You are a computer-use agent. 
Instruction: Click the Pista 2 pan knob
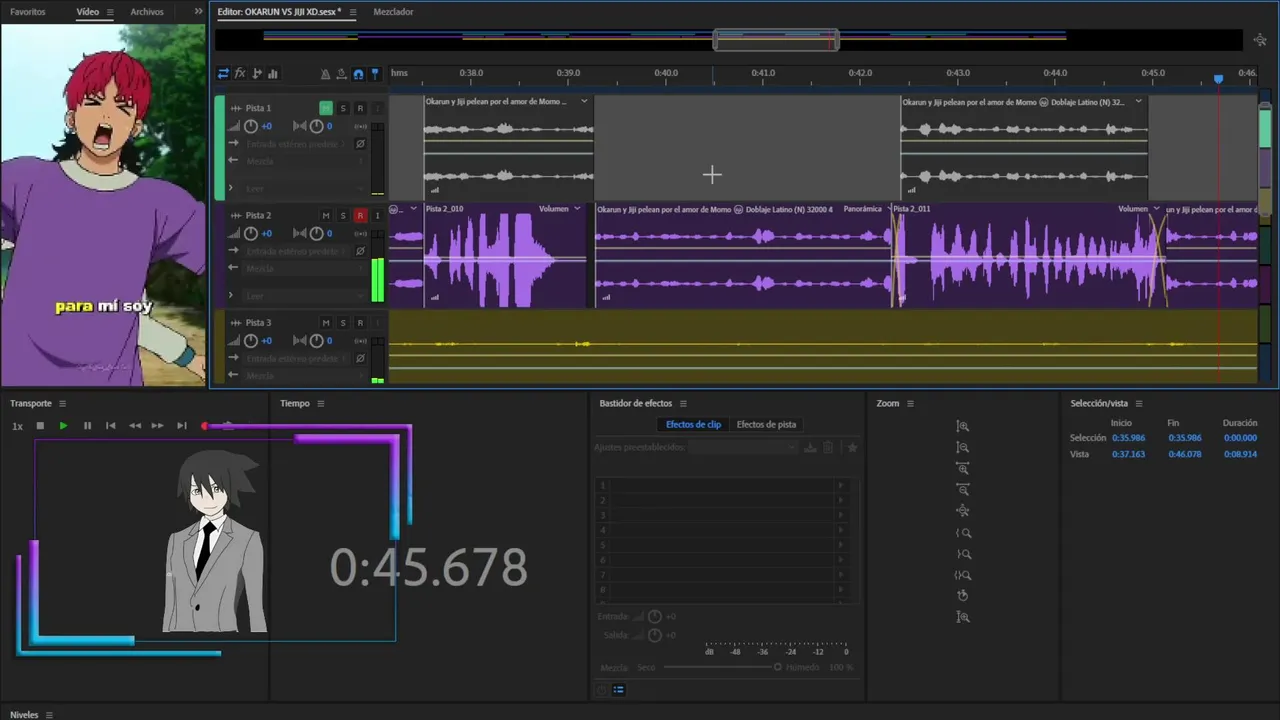(x=316, y=233)
